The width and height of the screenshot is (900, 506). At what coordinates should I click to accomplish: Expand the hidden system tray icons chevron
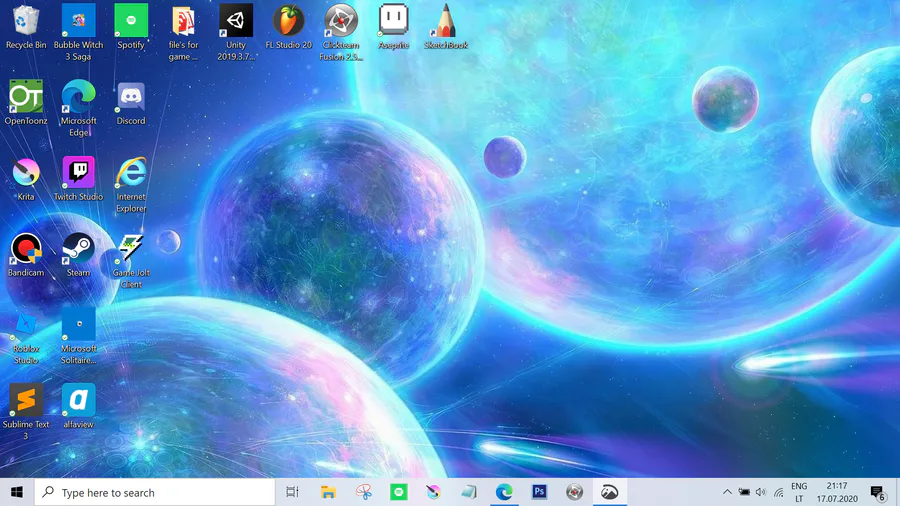727,492
